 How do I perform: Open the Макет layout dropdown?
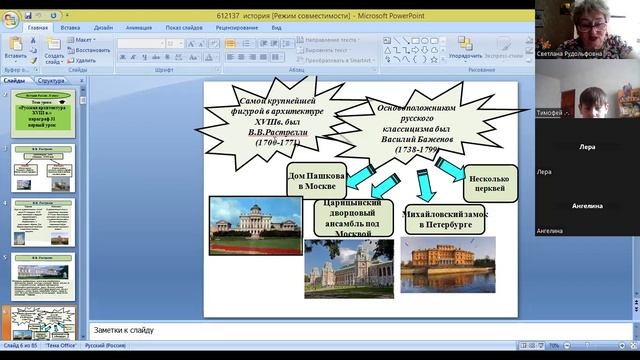(x=81, y=40)
